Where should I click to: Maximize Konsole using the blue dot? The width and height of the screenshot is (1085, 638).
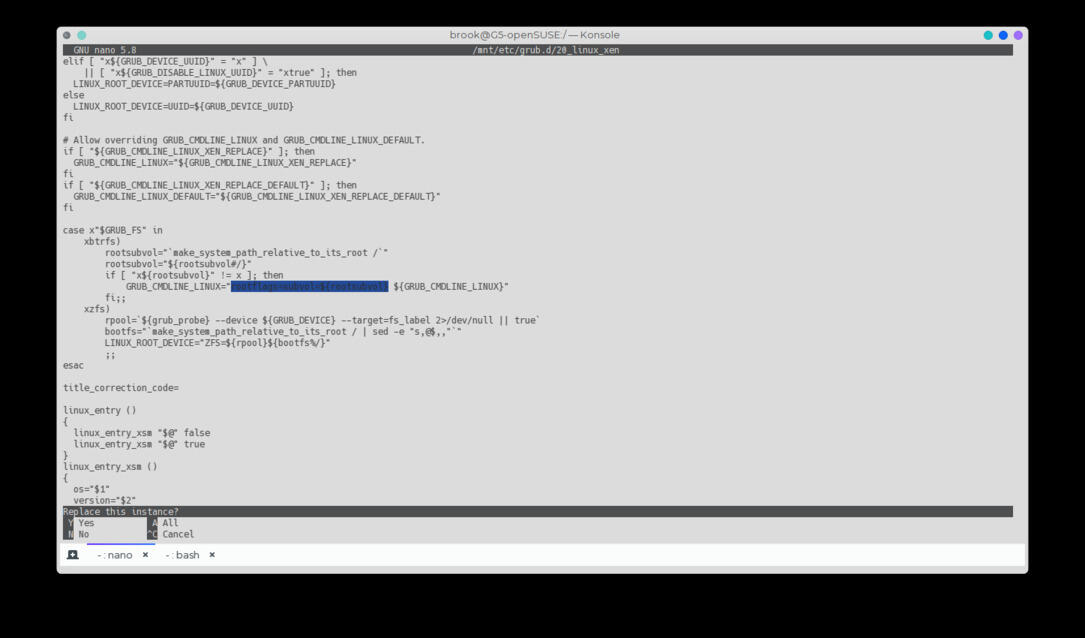(1003, 35)
